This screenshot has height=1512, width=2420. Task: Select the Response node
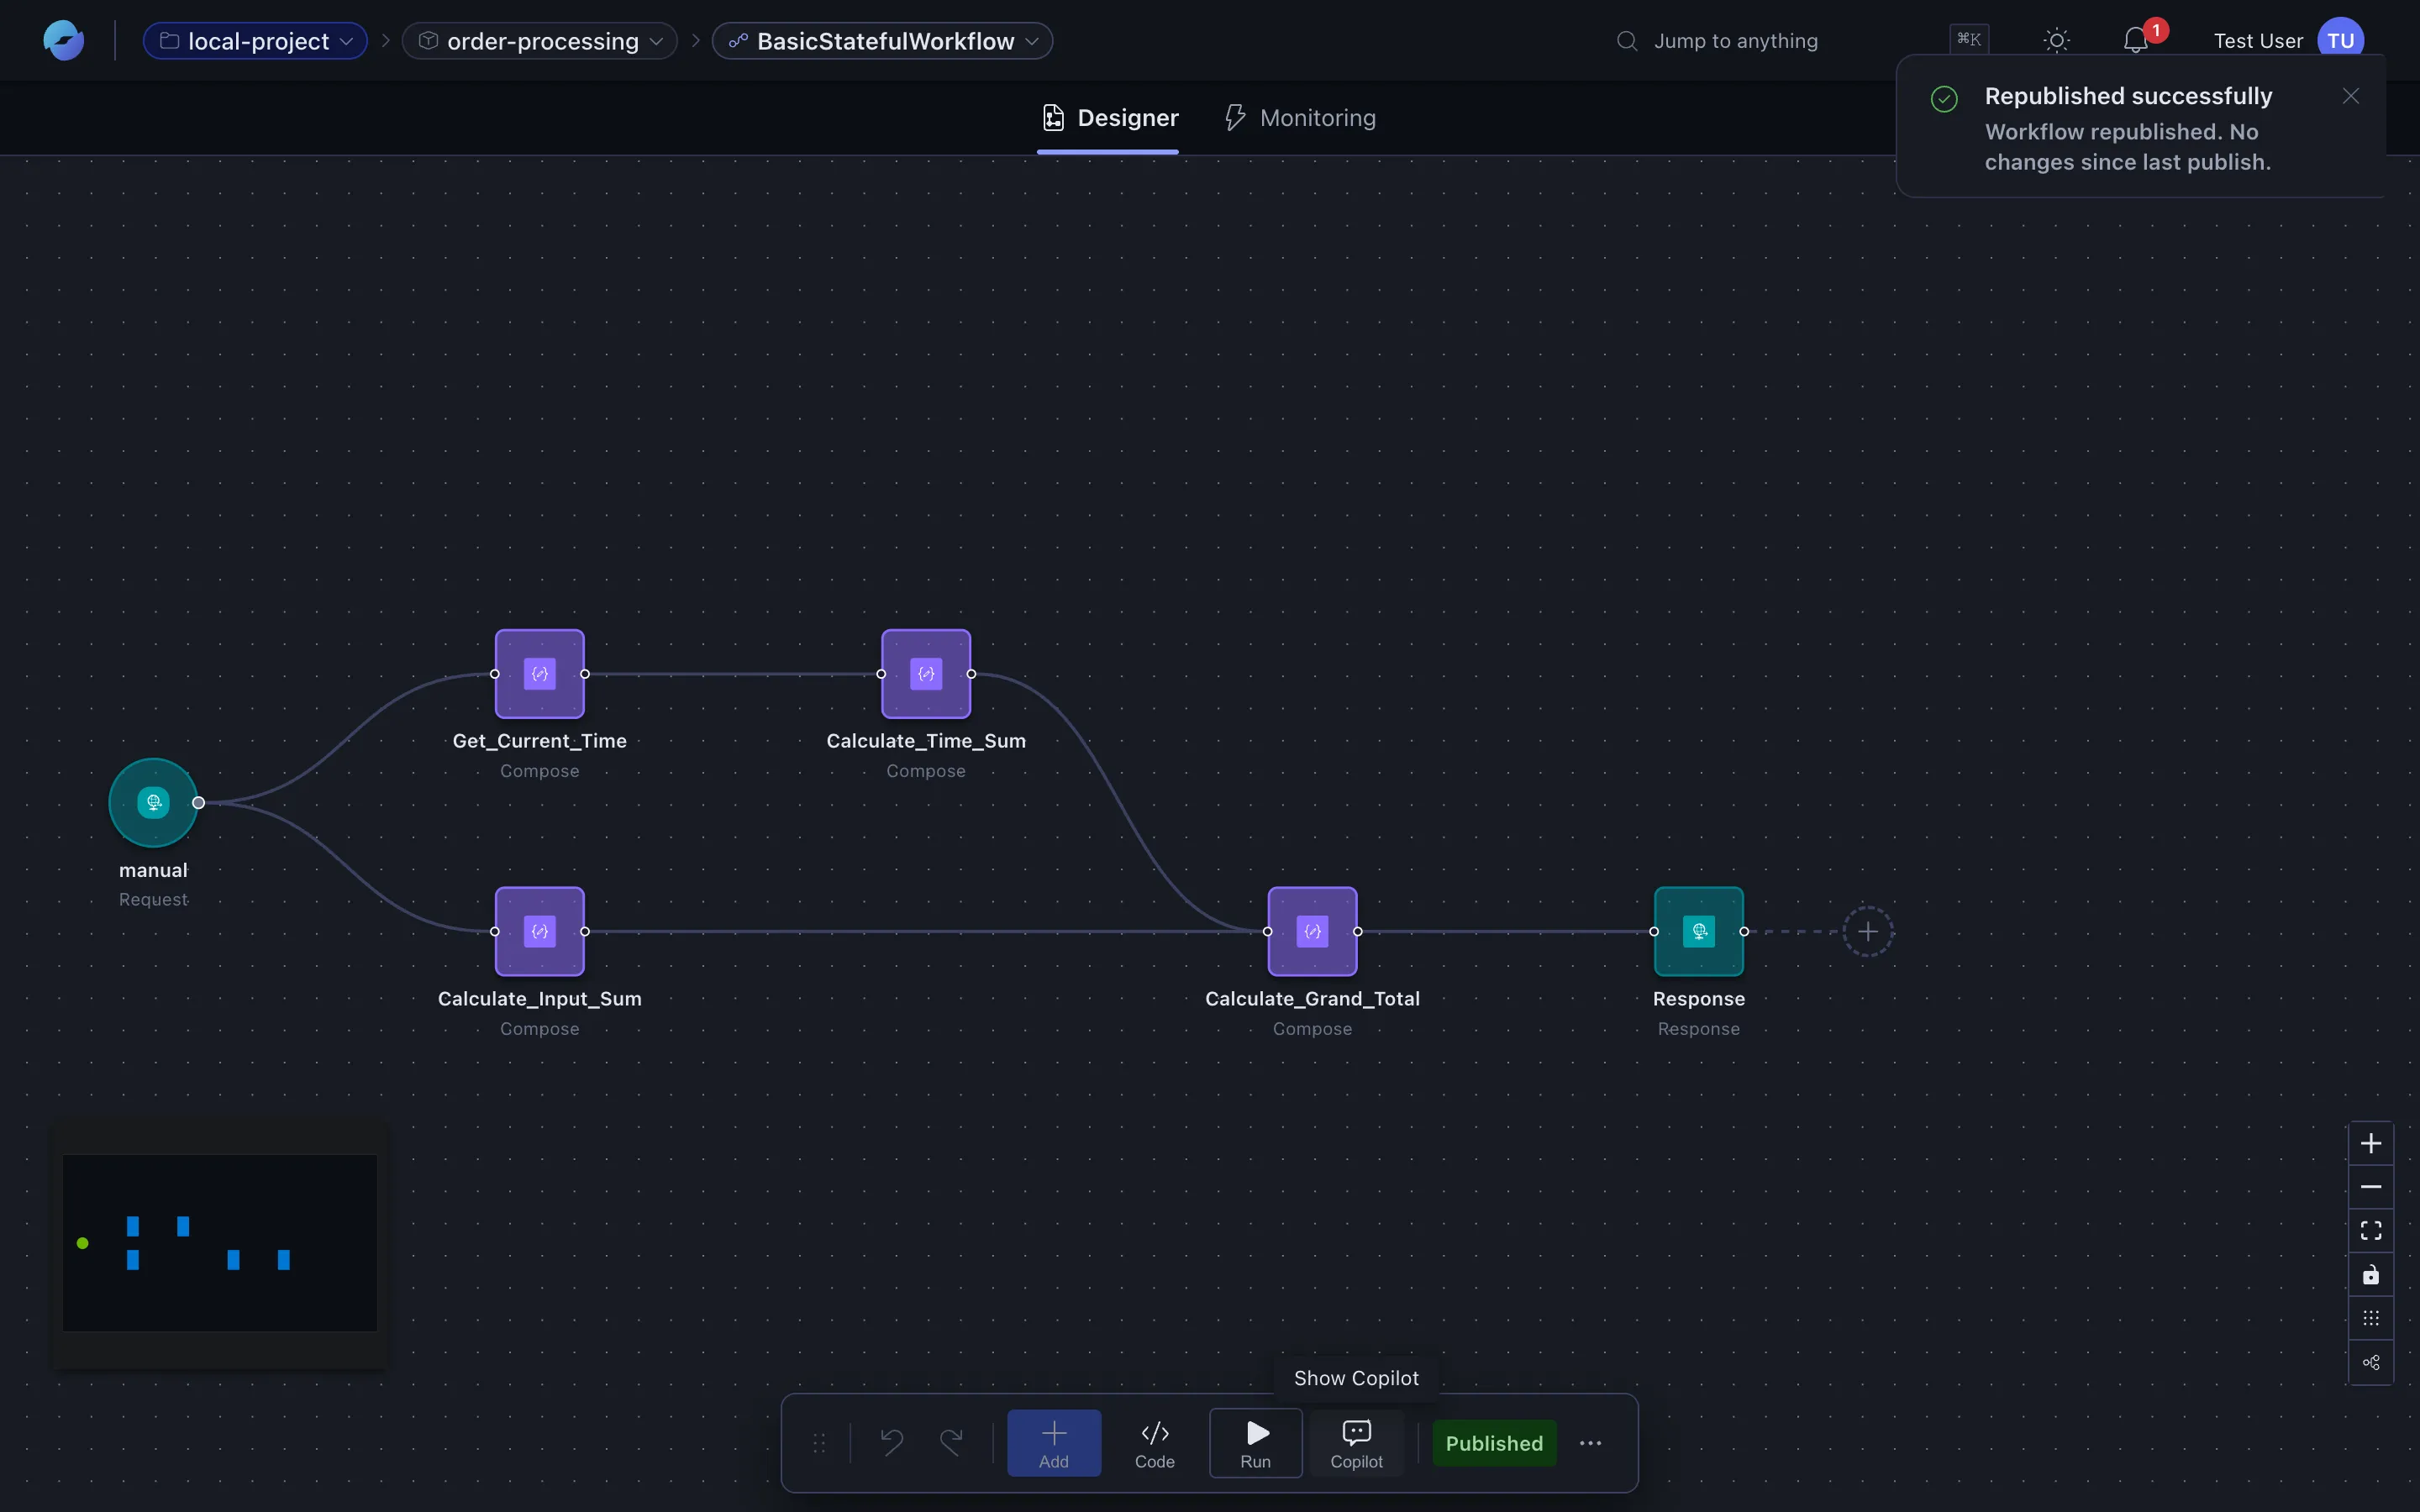pyautogui.click(x=1699, y=931)
